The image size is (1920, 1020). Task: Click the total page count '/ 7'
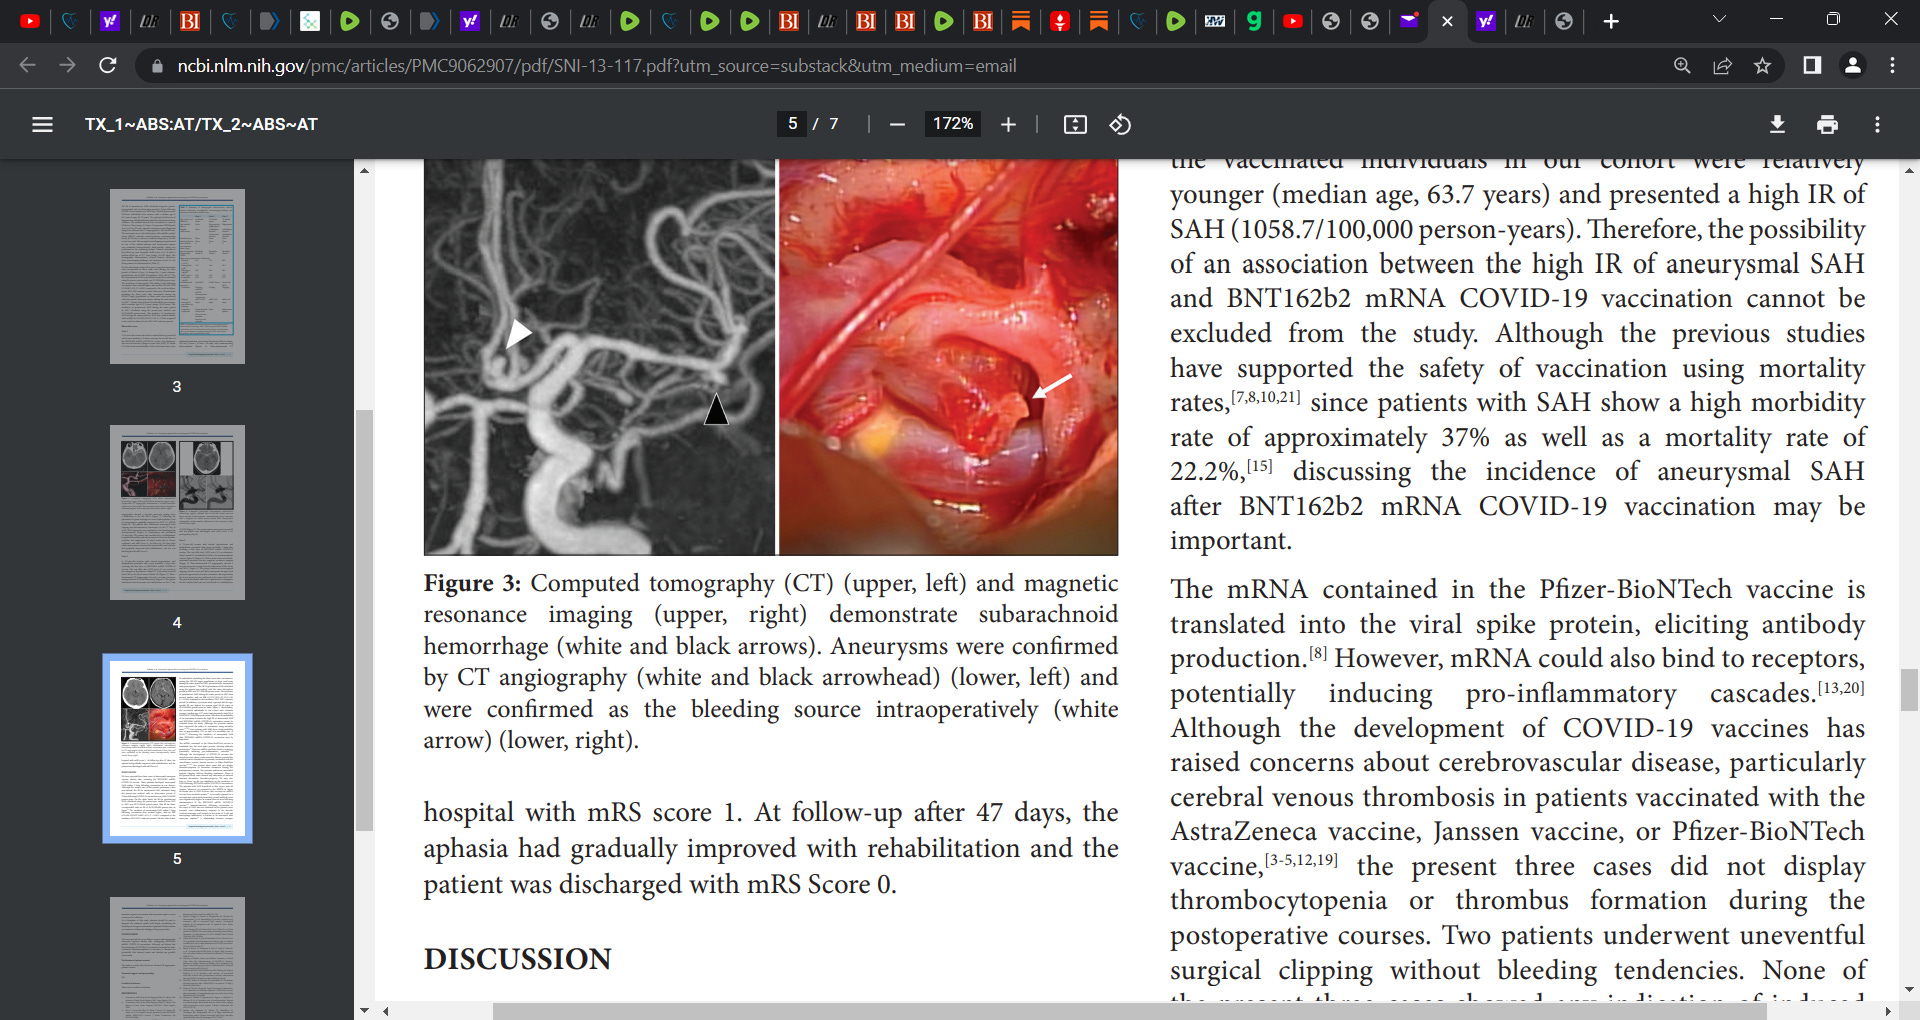pos(825,124)
